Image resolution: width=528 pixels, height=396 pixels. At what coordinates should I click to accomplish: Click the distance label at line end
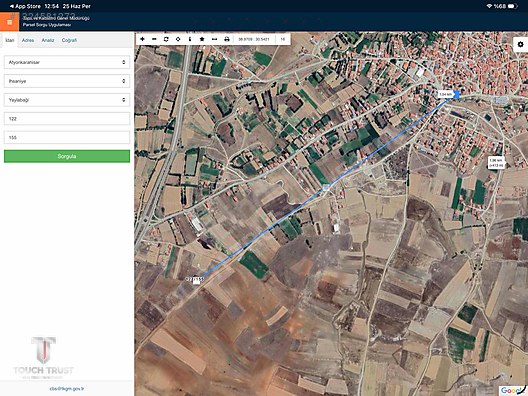tap(445, 95)
